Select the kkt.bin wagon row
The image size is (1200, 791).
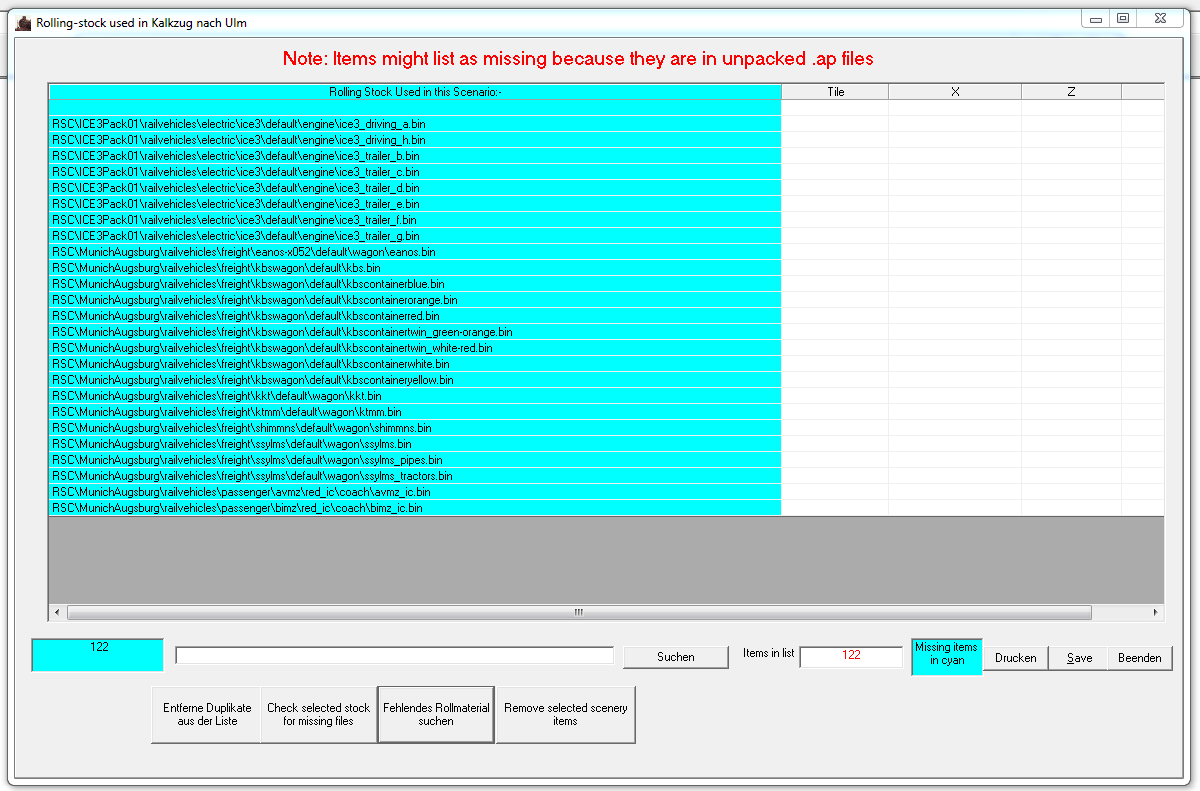415,396
